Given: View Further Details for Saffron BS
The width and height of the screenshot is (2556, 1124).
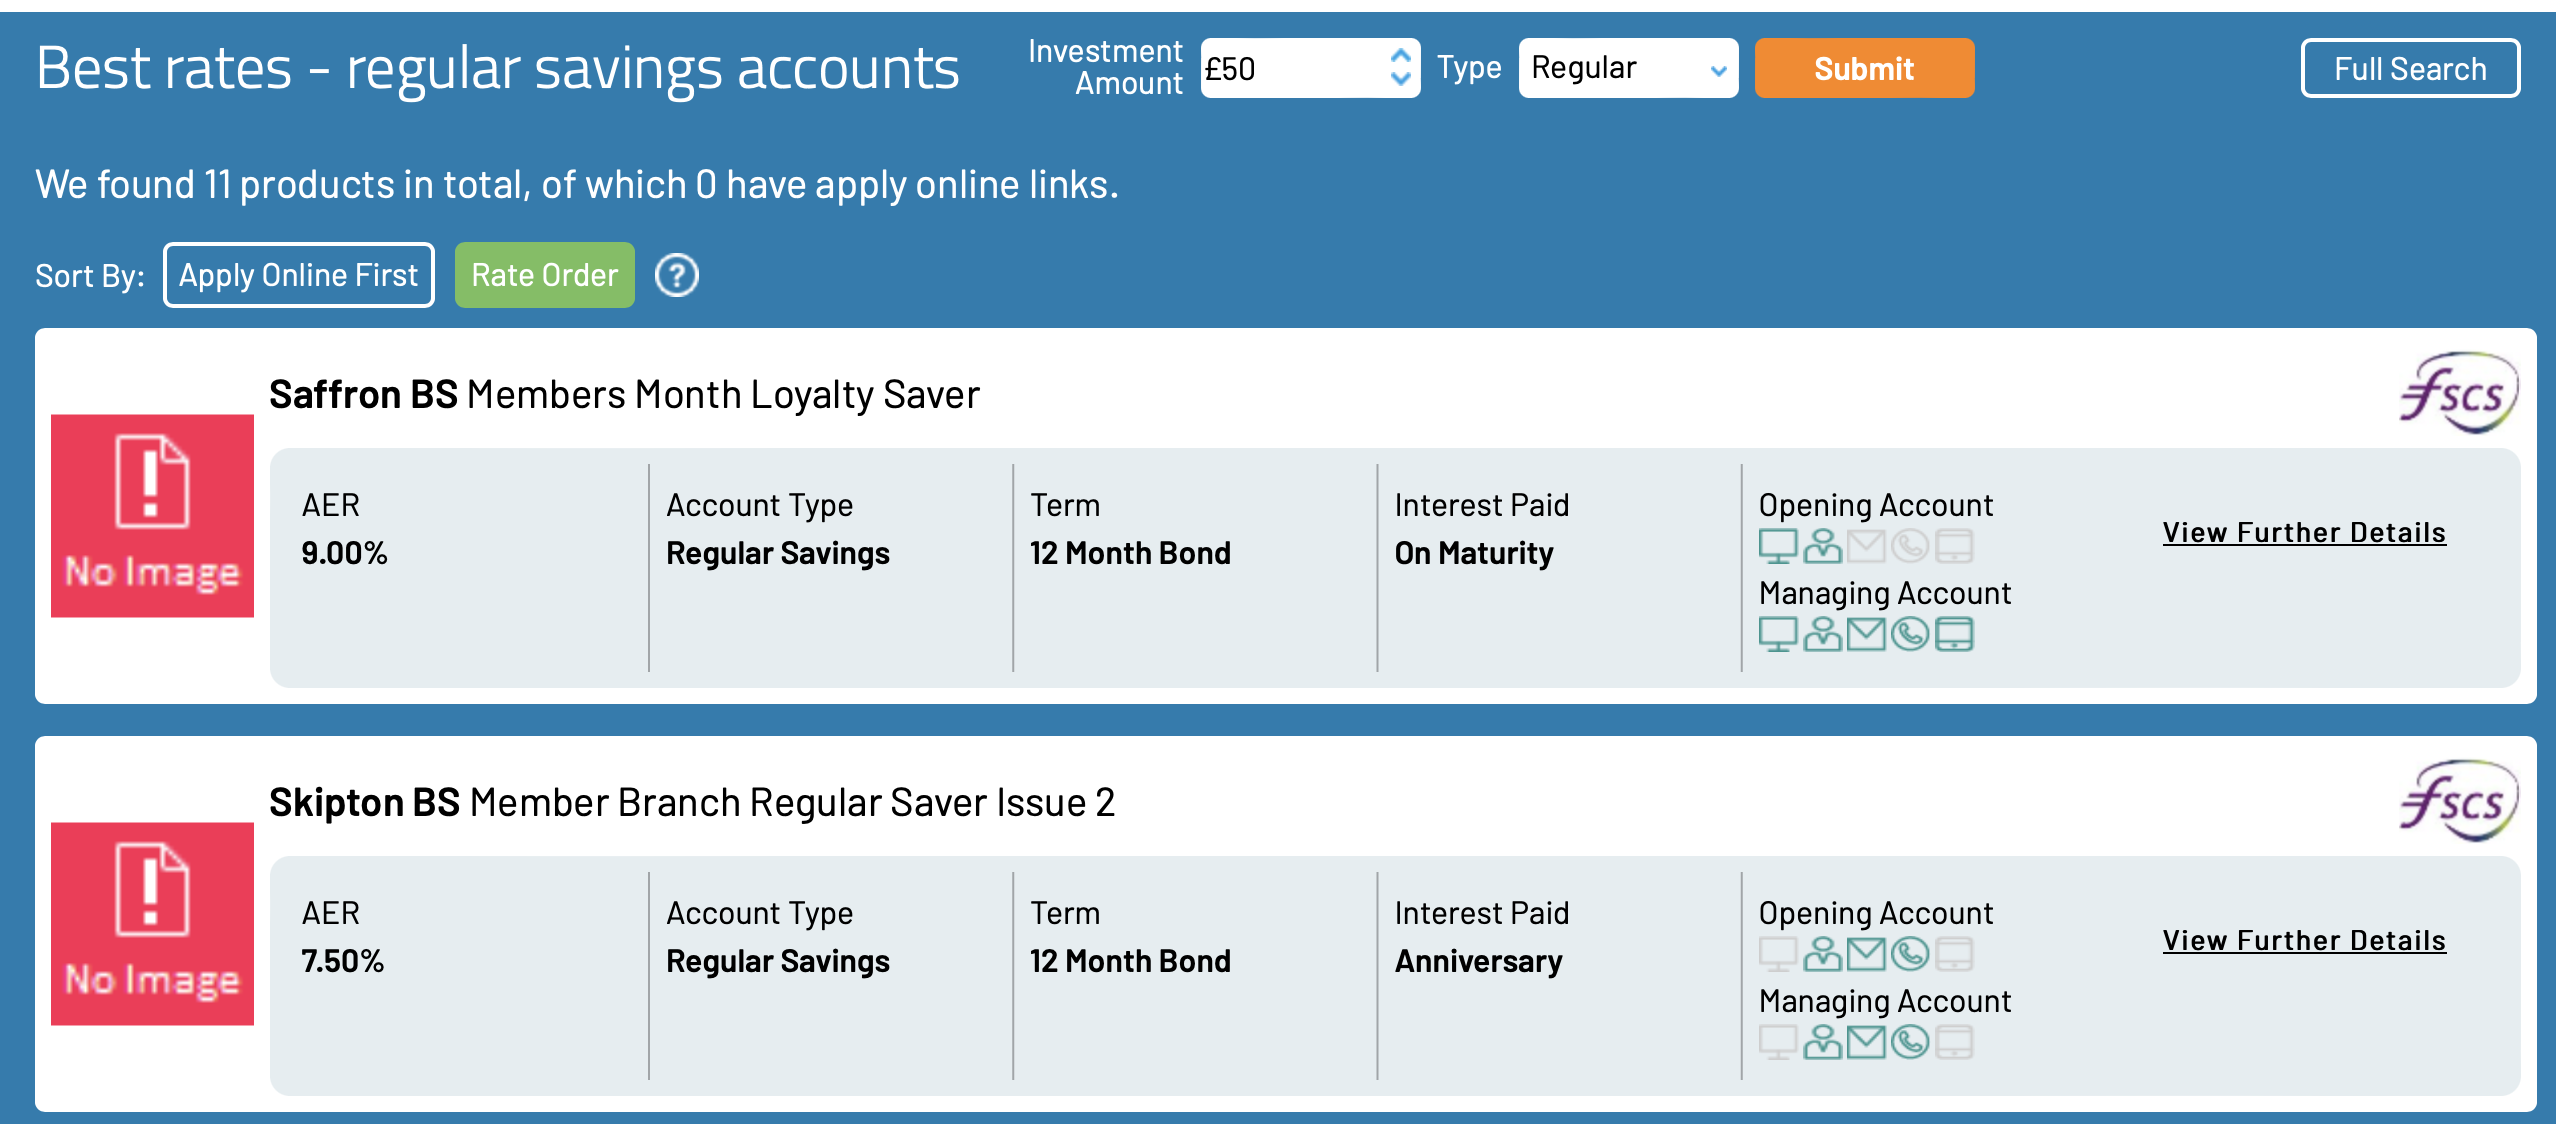Looking at the screenshot, I should pos(2304,533).
